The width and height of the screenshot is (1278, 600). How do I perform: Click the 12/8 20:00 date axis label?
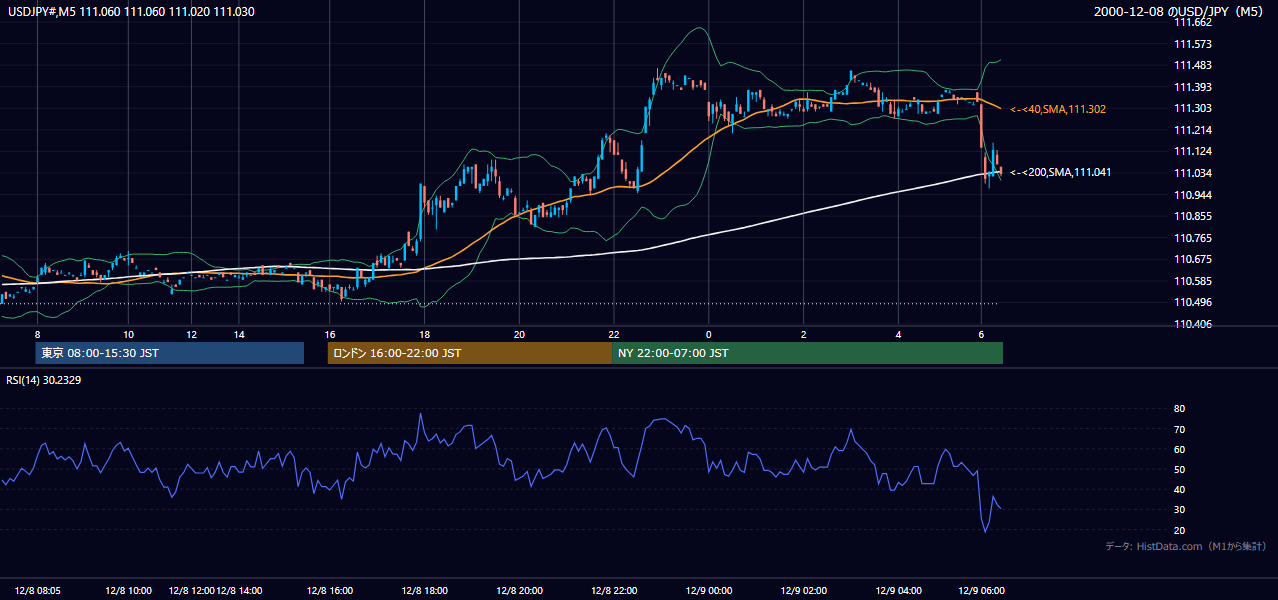coord(519,590)
